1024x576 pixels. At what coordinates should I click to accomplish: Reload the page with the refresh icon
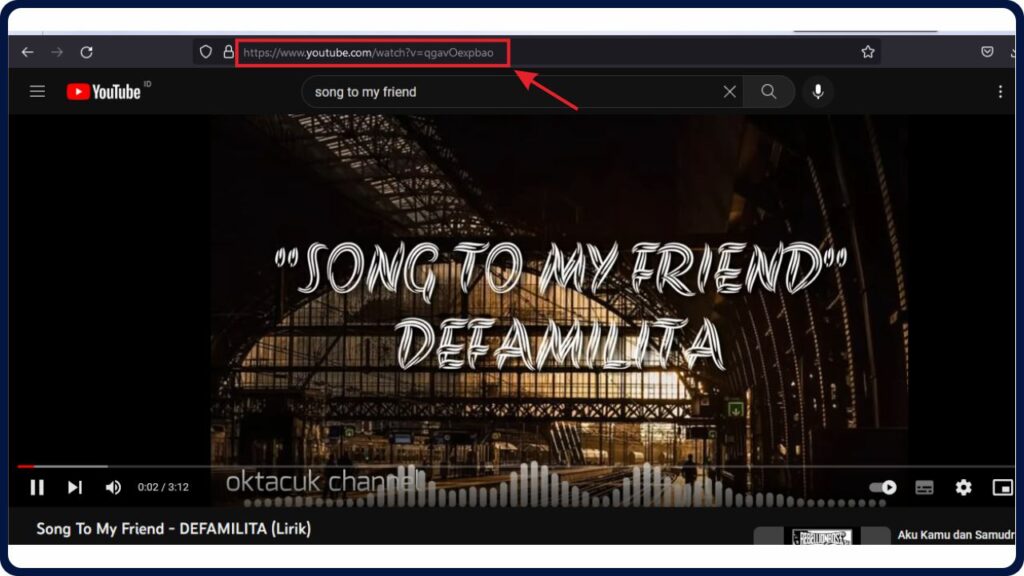(x=86, y=52)
